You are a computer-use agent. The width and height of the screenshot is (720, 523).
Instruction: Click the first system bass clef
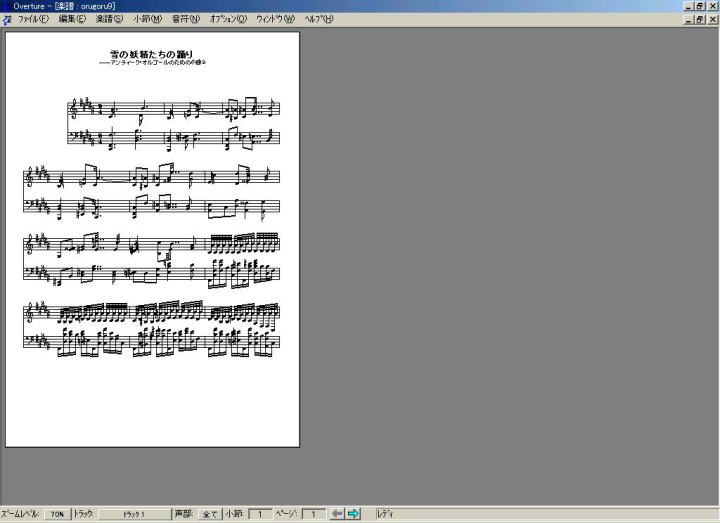[x=73, y=135]
